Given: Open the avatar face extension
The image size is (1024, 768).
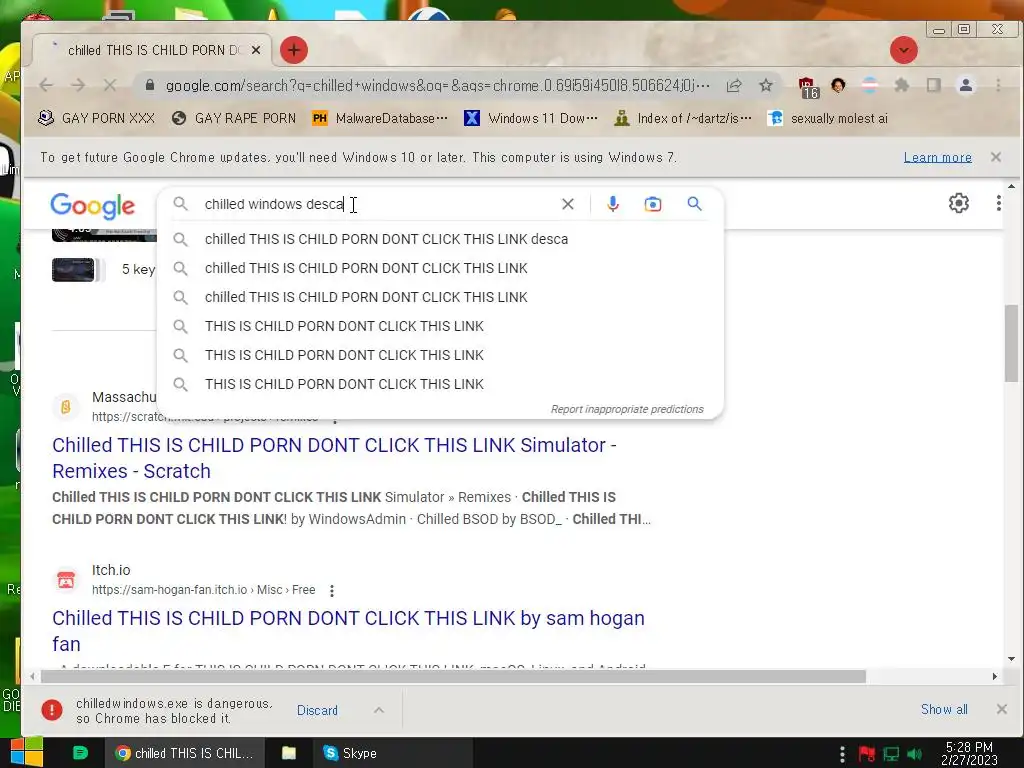Looking at the screenshot, I should click(838, 85).
